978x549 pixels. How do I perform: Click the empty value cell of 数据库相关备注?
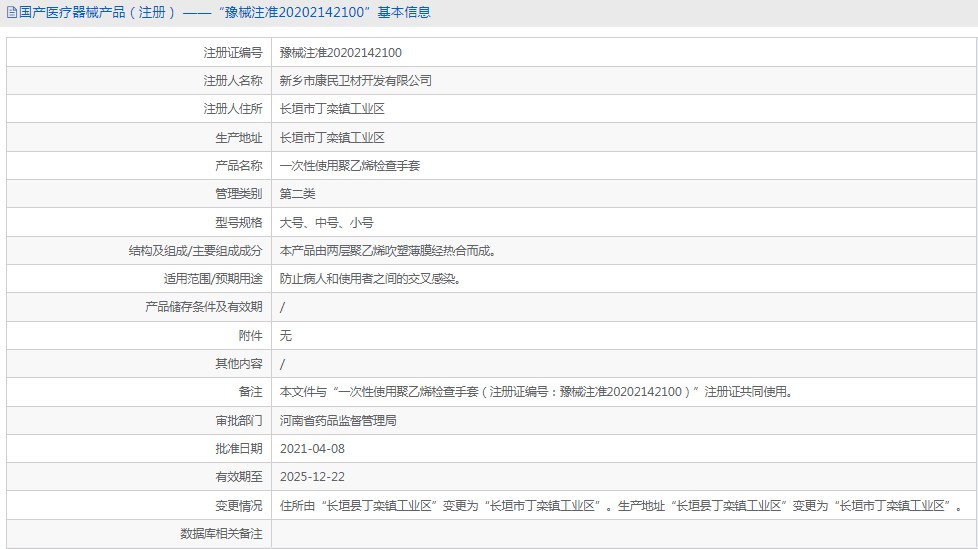pos(624,534)
